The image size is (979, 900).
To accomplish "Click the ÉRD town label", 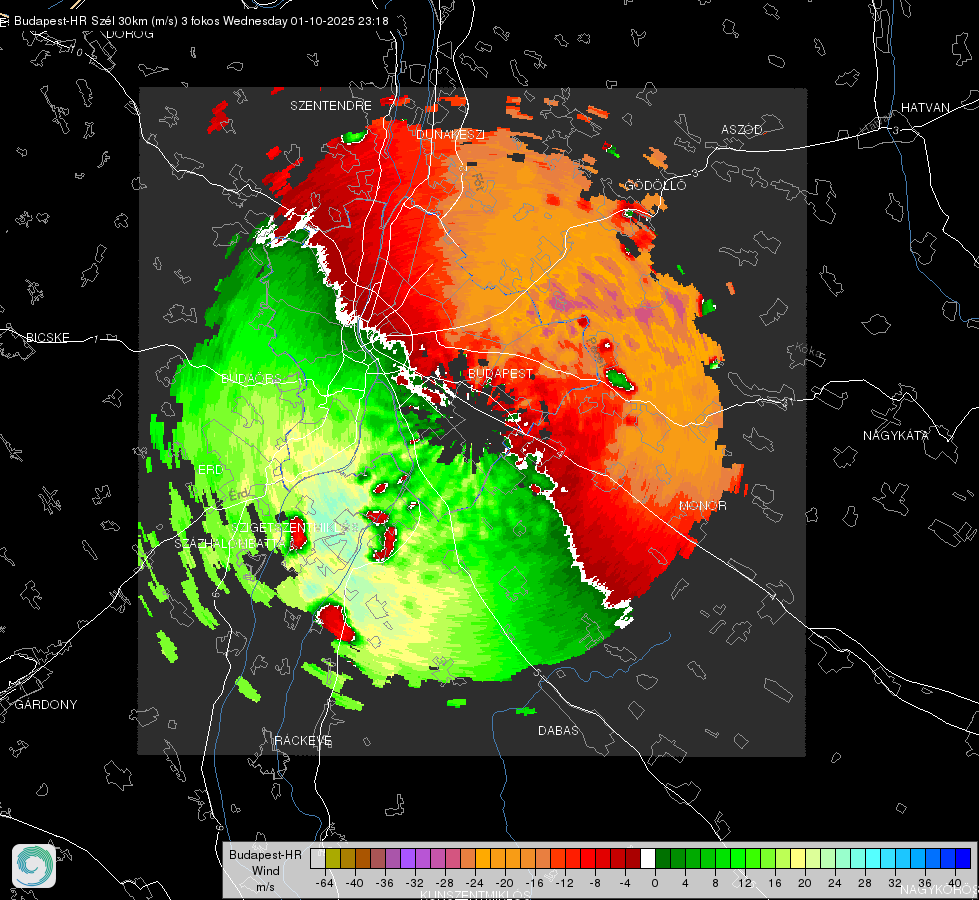I will coord(210,469).
